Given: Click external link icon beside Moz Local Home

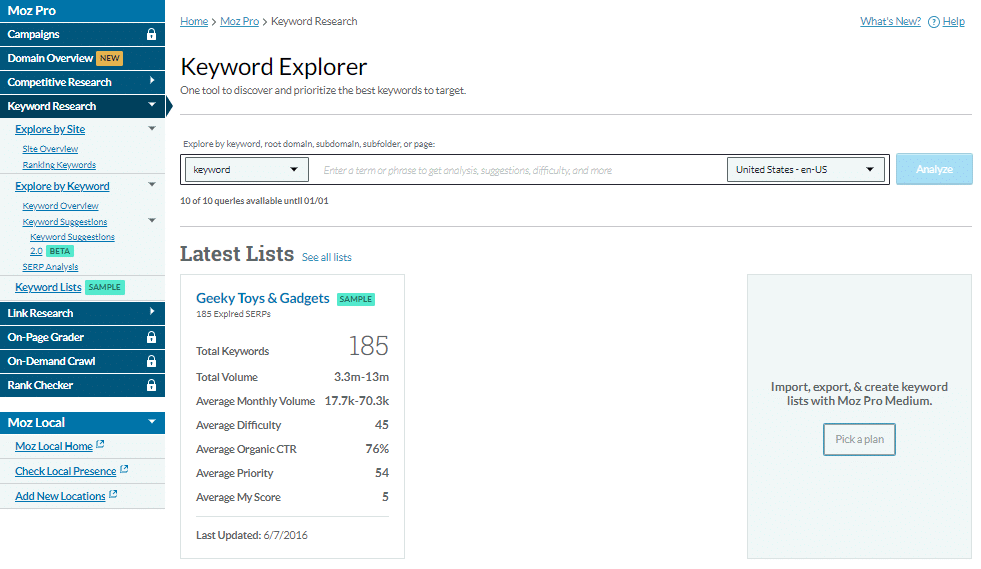Looking at the screenshot, I should click(100, 444).
